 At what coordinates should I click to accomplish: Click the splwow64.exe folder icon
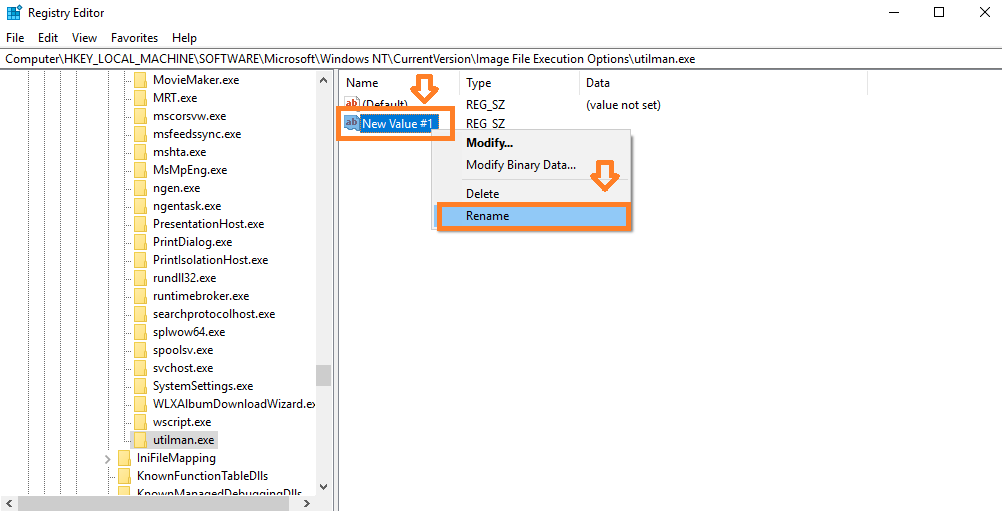pyautogui.click(x=140, y=332)
